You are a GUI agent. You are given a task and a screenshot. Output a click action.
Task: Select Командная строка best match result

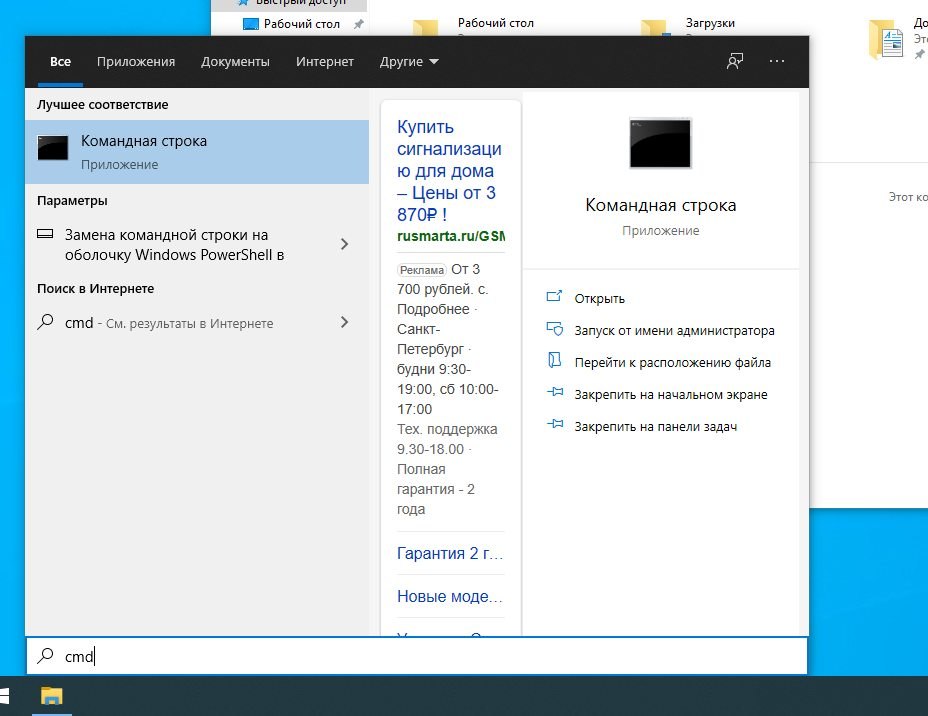197,152
